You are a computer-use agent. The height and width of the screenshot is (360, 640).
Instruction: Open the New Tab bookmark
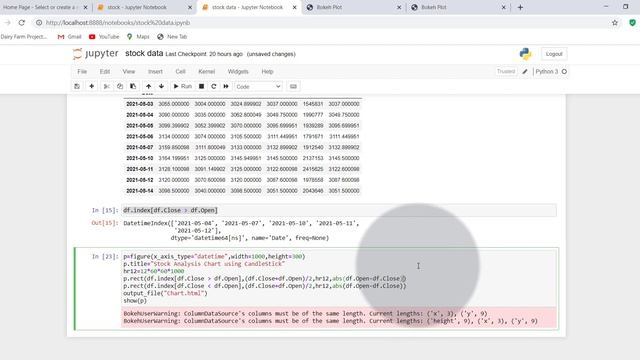172,37
